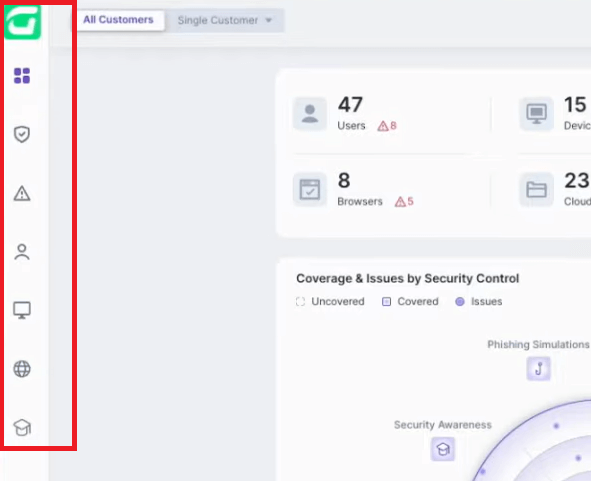The width and height of the screenshot is (591, 481).
Task: Click the 15 devices count
Action: click(575, 104)
